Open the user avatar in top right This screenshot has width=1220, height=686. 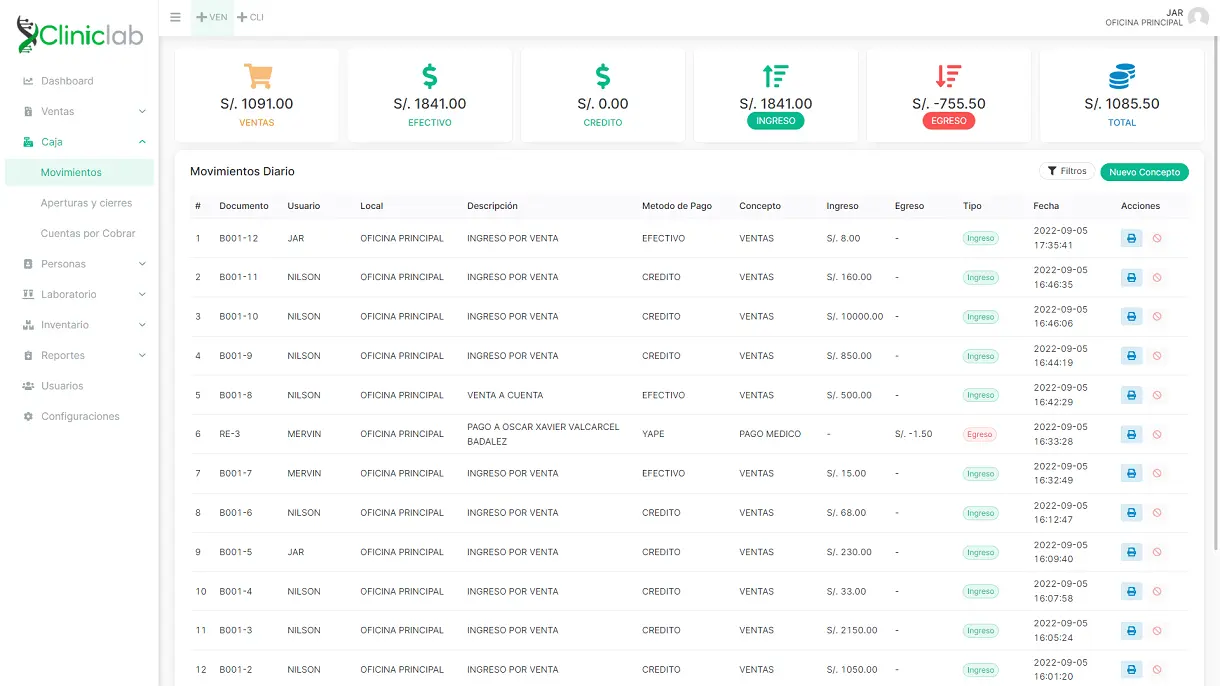click(1197, 17)
